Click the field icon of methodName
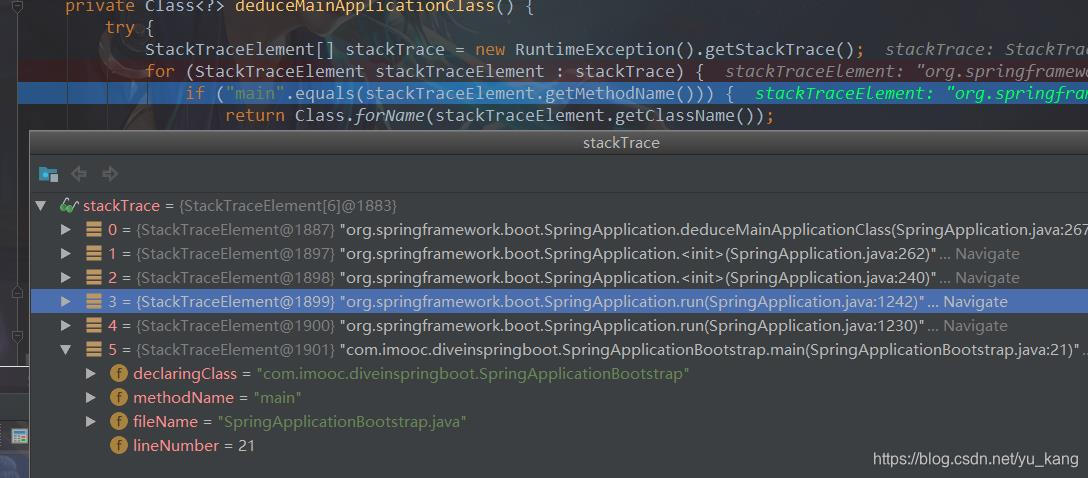 119,398
